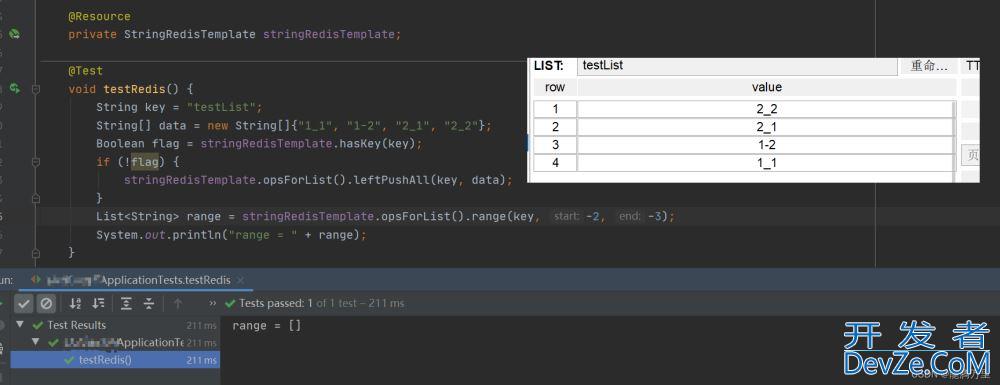Click the println statement in code
The width and height of the screenshot is (1000, 385).
(232, 235)
